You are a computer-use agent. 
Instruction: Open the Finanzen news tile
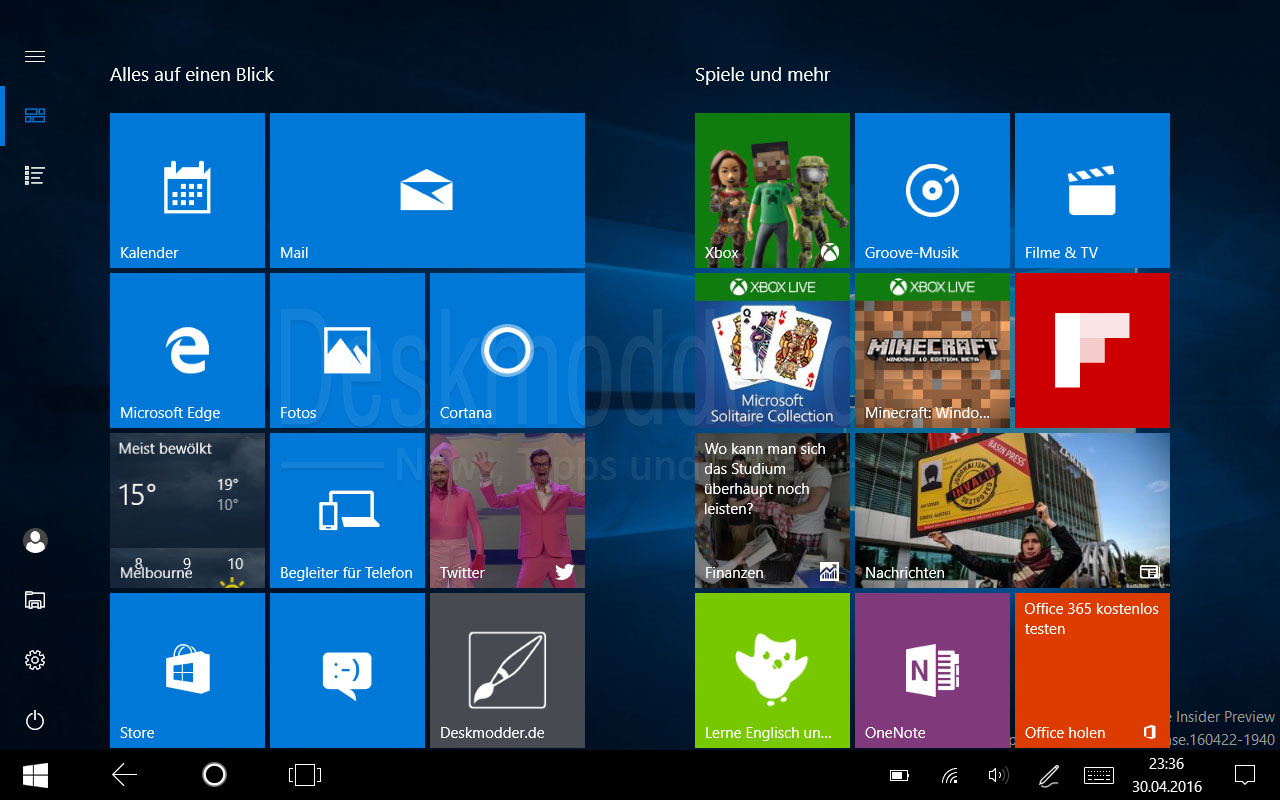pyautogui.click(x=772, y=510)
